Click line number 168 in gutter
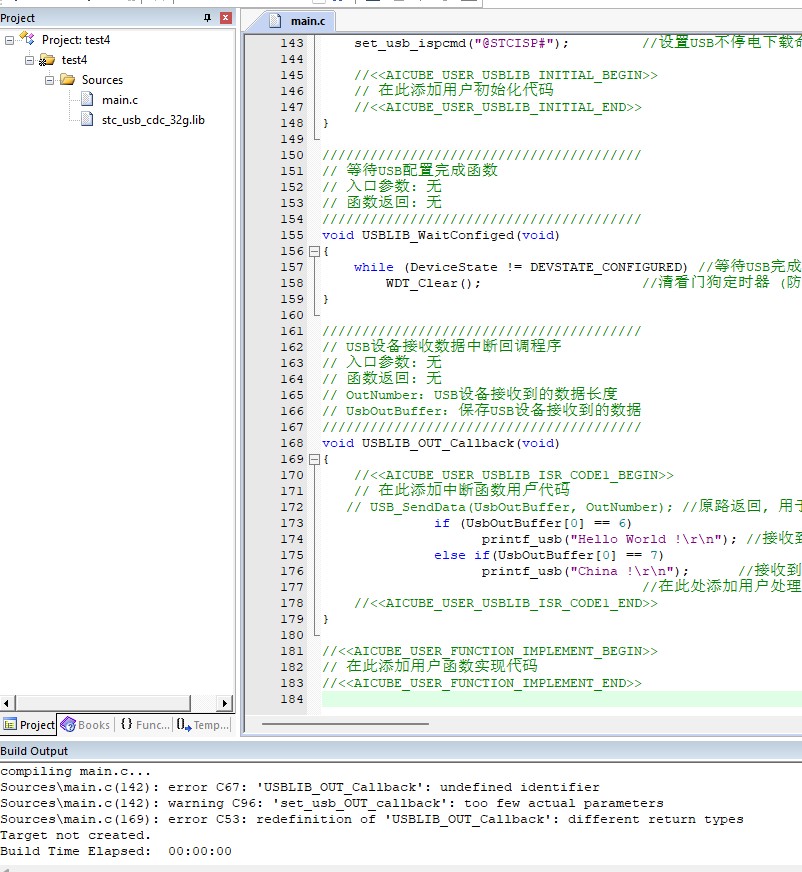The image size is (802, 872). pyautogui.click(x=292, y=443)
